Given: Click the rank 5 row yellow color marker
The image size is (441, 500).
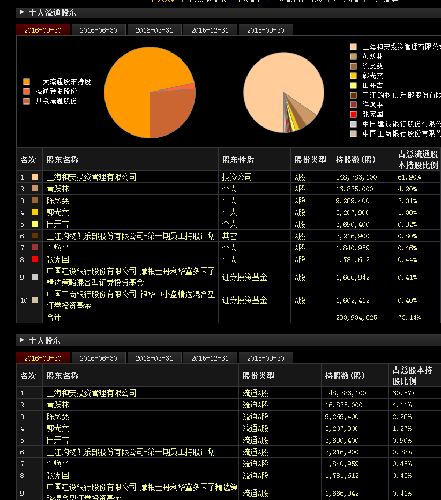Looking at the screenshot, I should coord(35,224).
